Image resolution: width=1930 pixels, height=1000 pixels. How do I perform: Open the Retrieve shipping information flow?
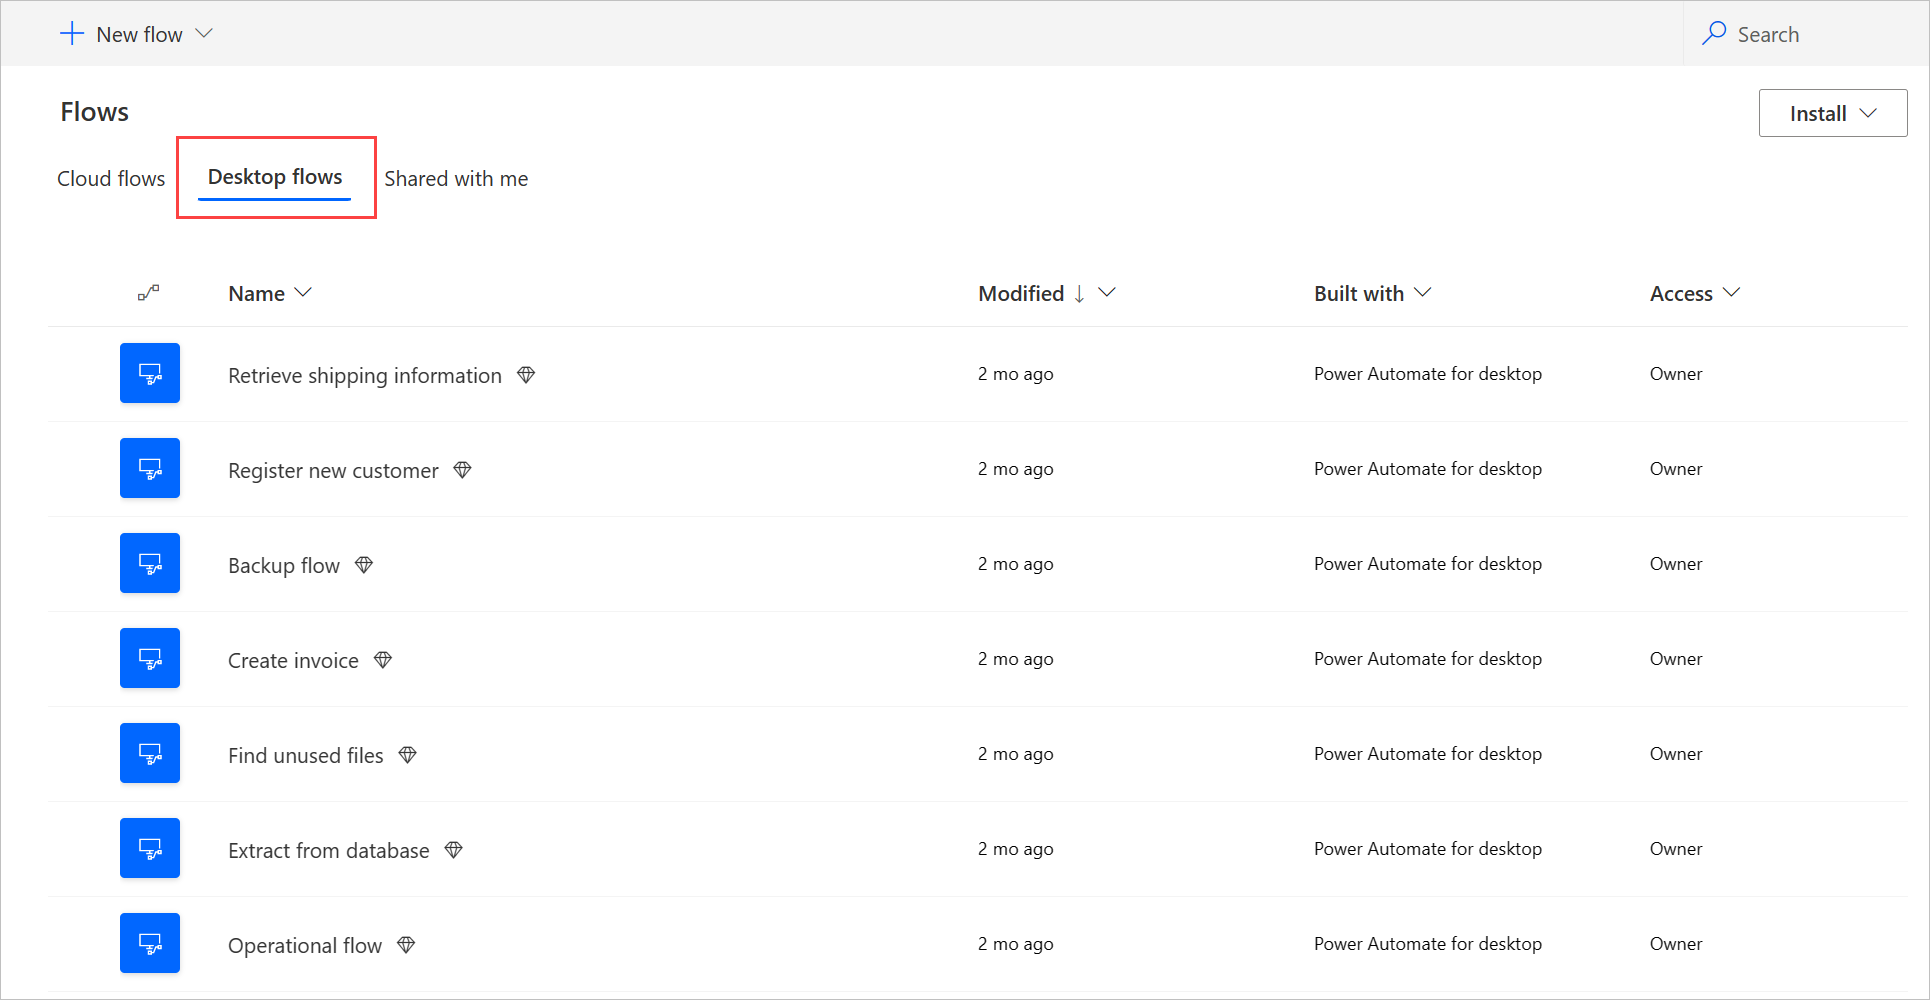tap(365, 375)
